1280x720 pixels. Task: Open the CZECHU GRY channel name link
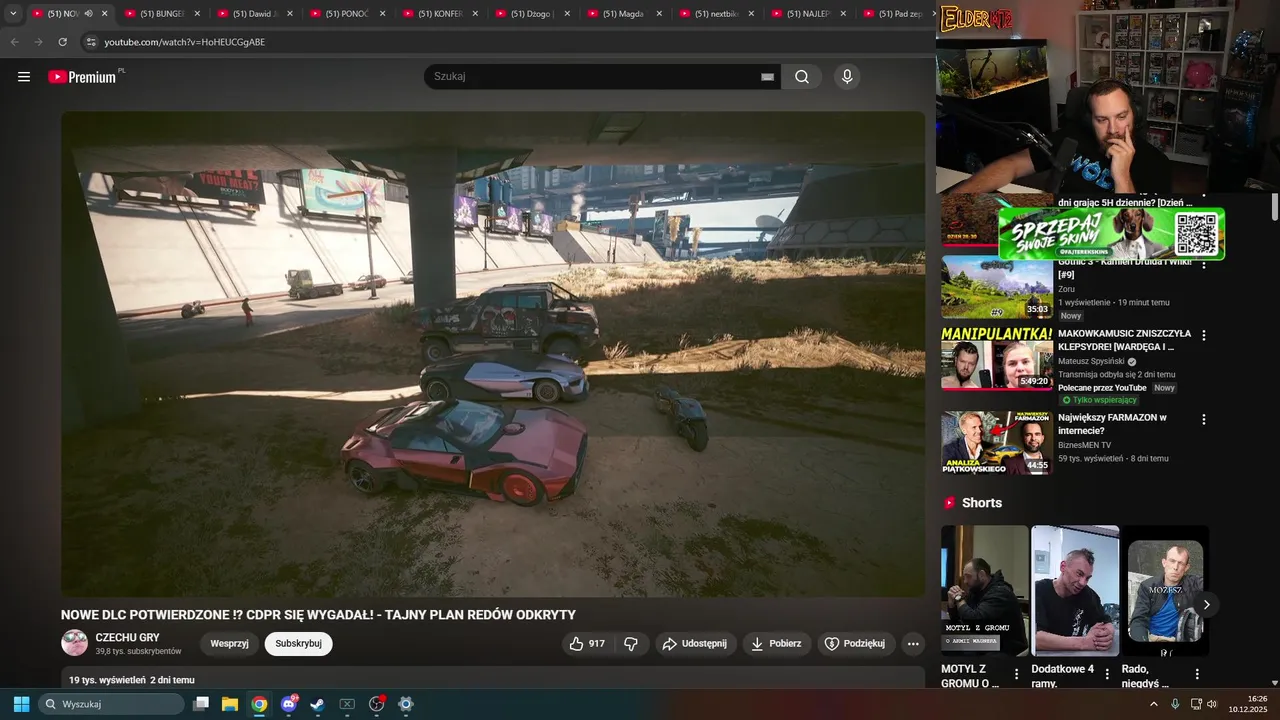(x=127, y=638)
